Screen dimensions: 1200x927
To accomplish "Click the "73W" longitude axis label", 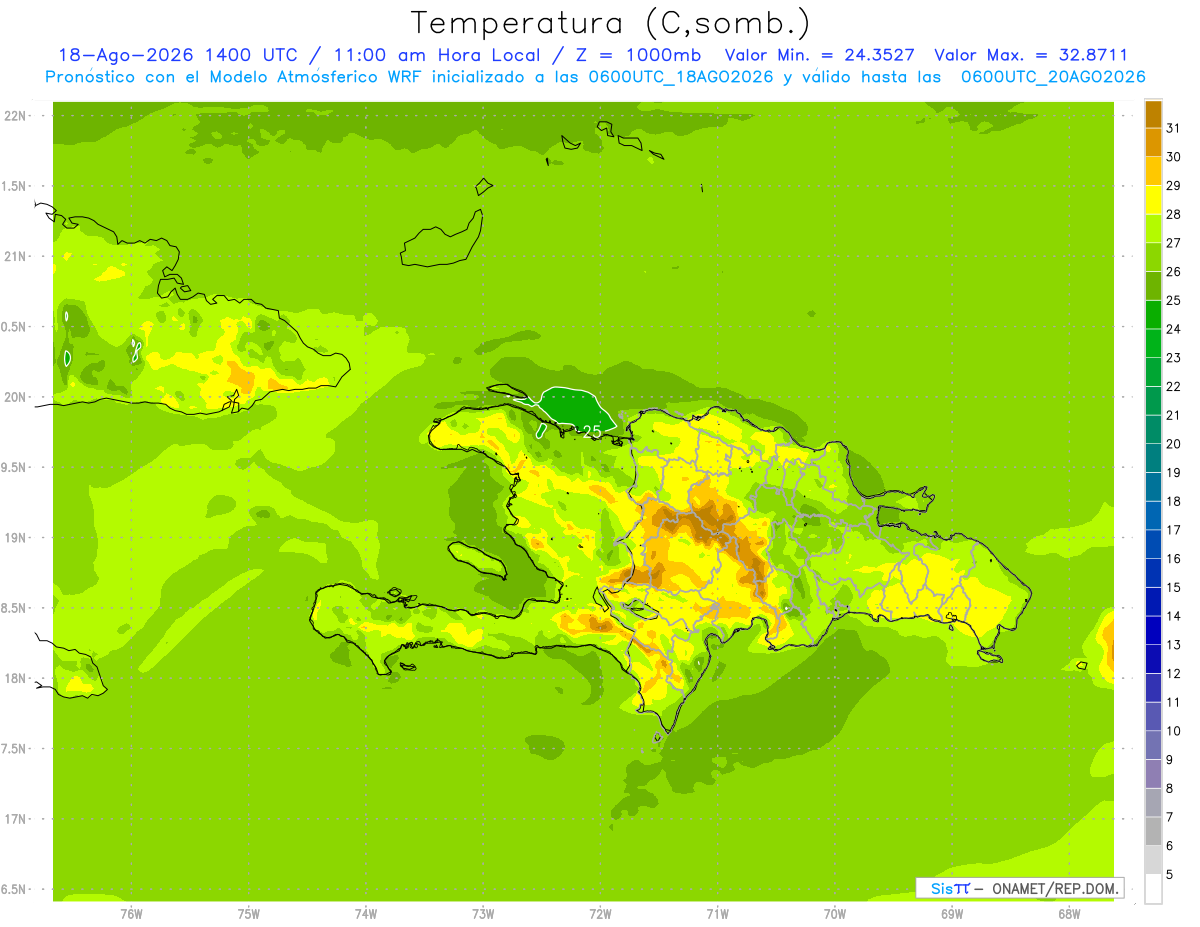I will pos(483,913).
